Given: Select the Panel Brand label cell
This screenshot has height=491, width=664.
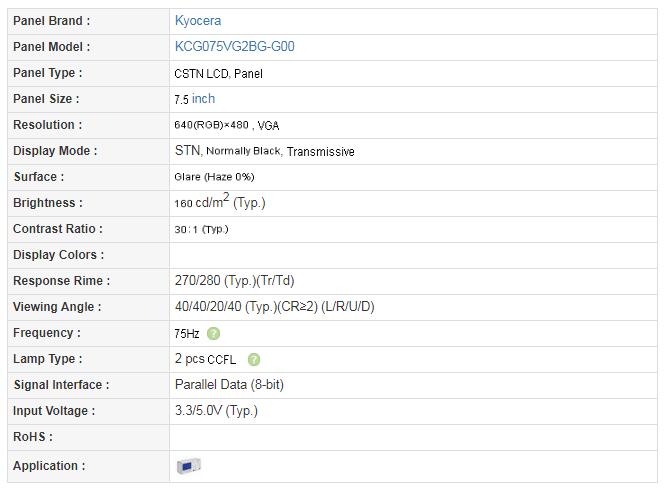Looking at the screenshot, I should point(89,21).
